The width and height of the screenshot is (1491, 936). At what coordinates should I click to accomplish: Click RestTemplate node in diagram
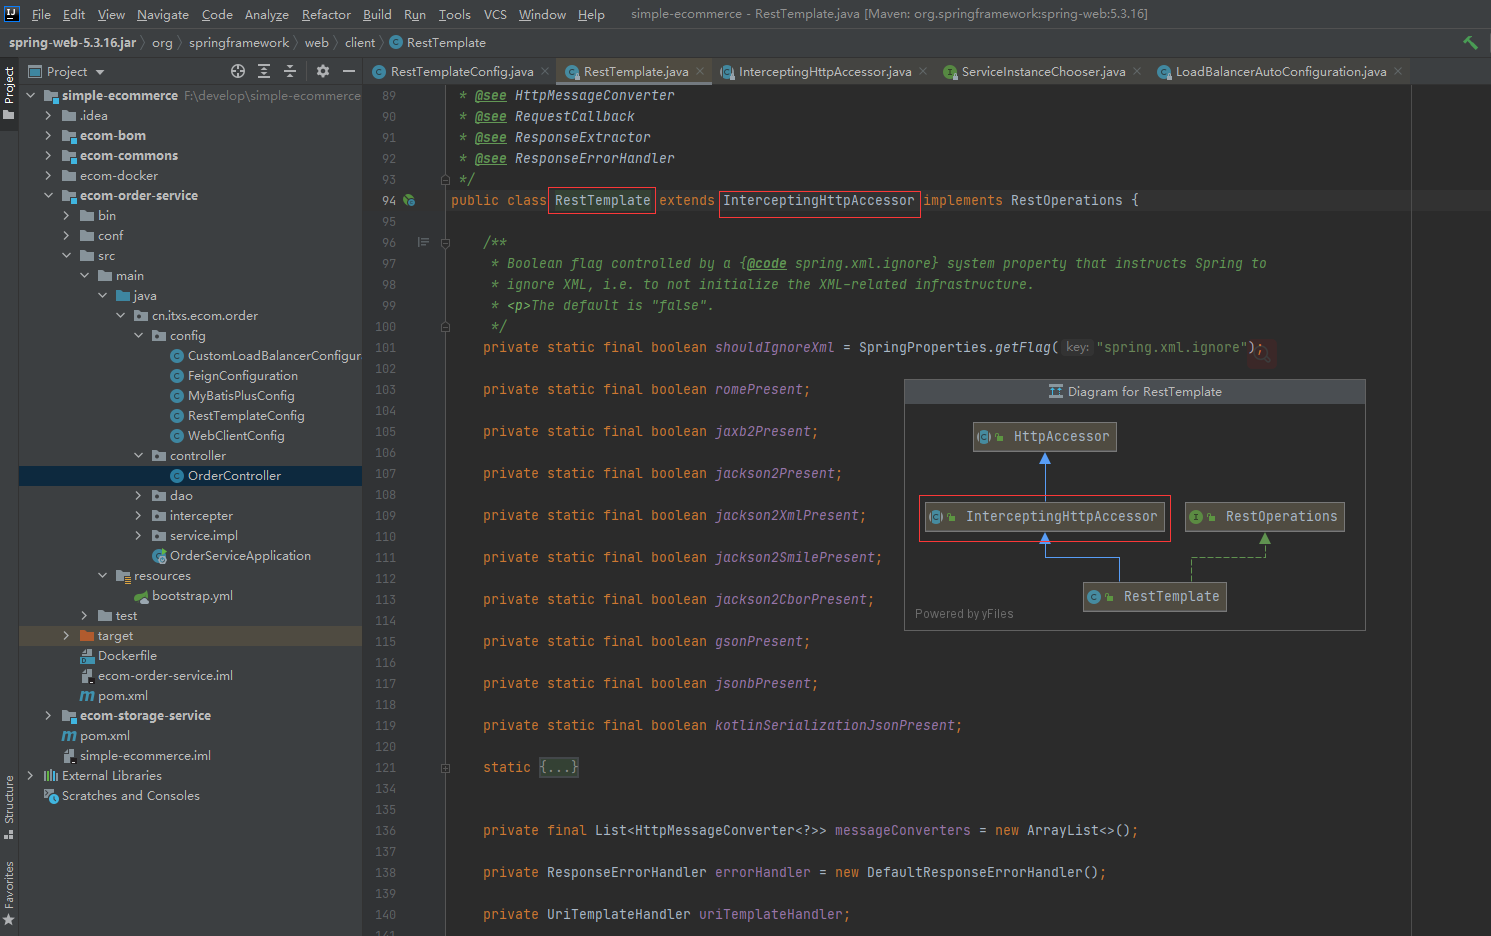[1155, 596]
